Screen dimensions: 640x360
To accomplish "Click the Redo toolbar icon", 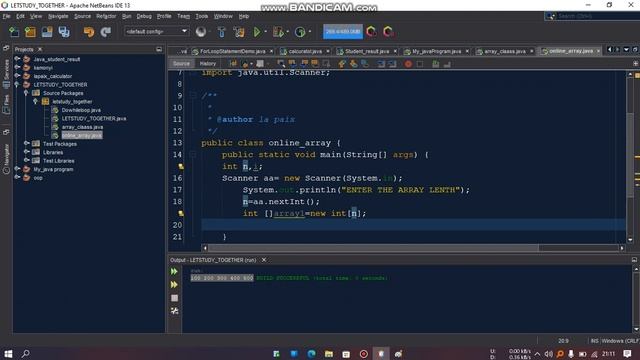I will tap(106, 32).
